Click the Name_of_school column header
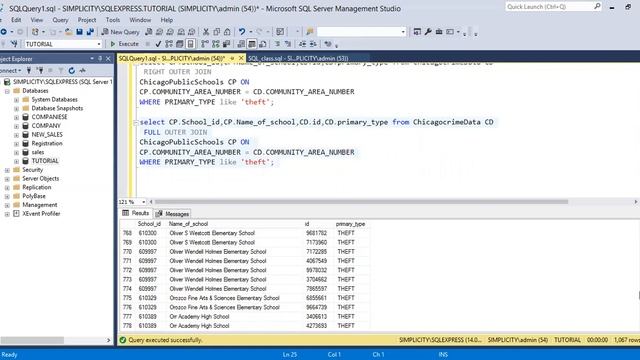 point(188,224)
